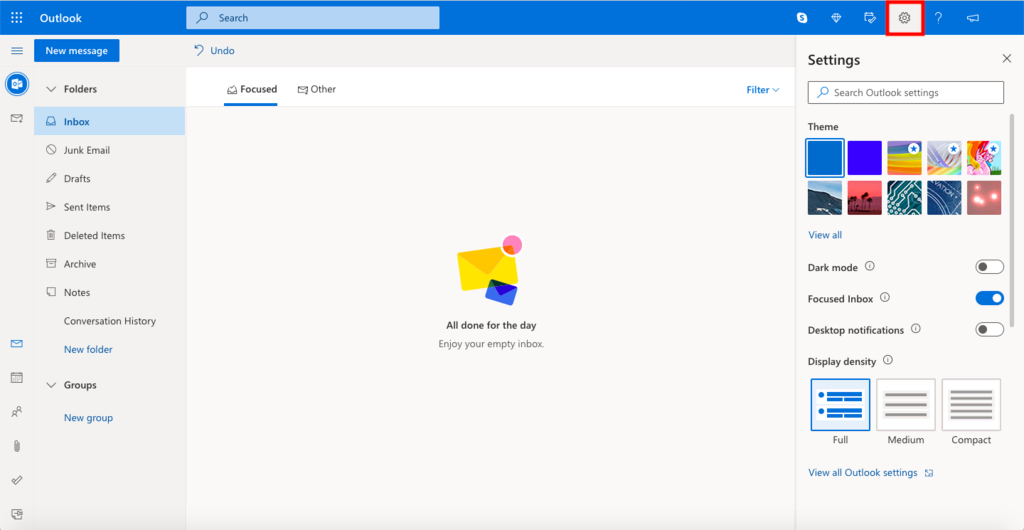Select the pink bokeh lights theme
The height and width of the screenshot is (530, 1024).
pyautogui.click(x=984, y=198)
